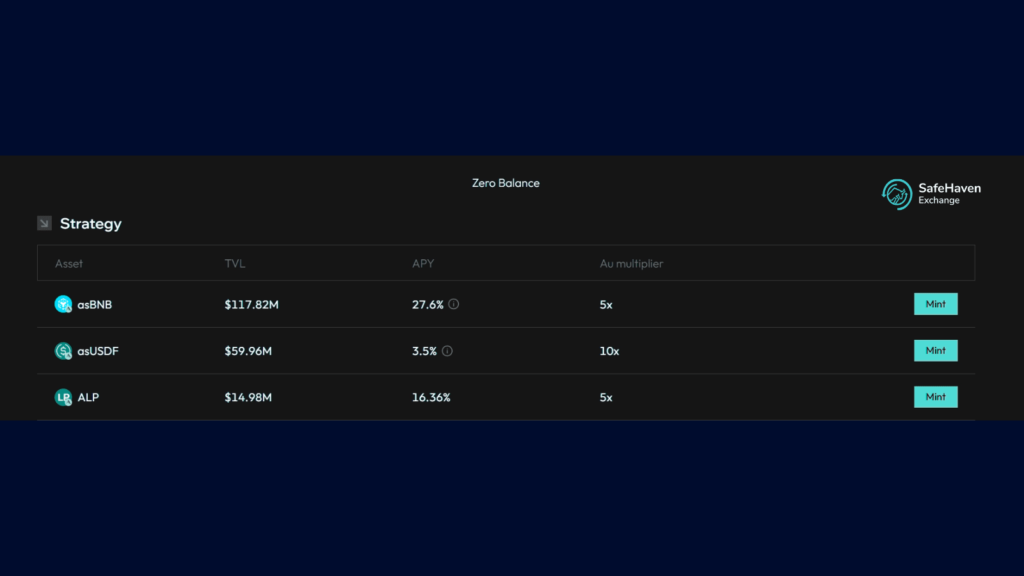
Task: Click the ALP 5x multiplier value
Action: [x=606, y=398]
